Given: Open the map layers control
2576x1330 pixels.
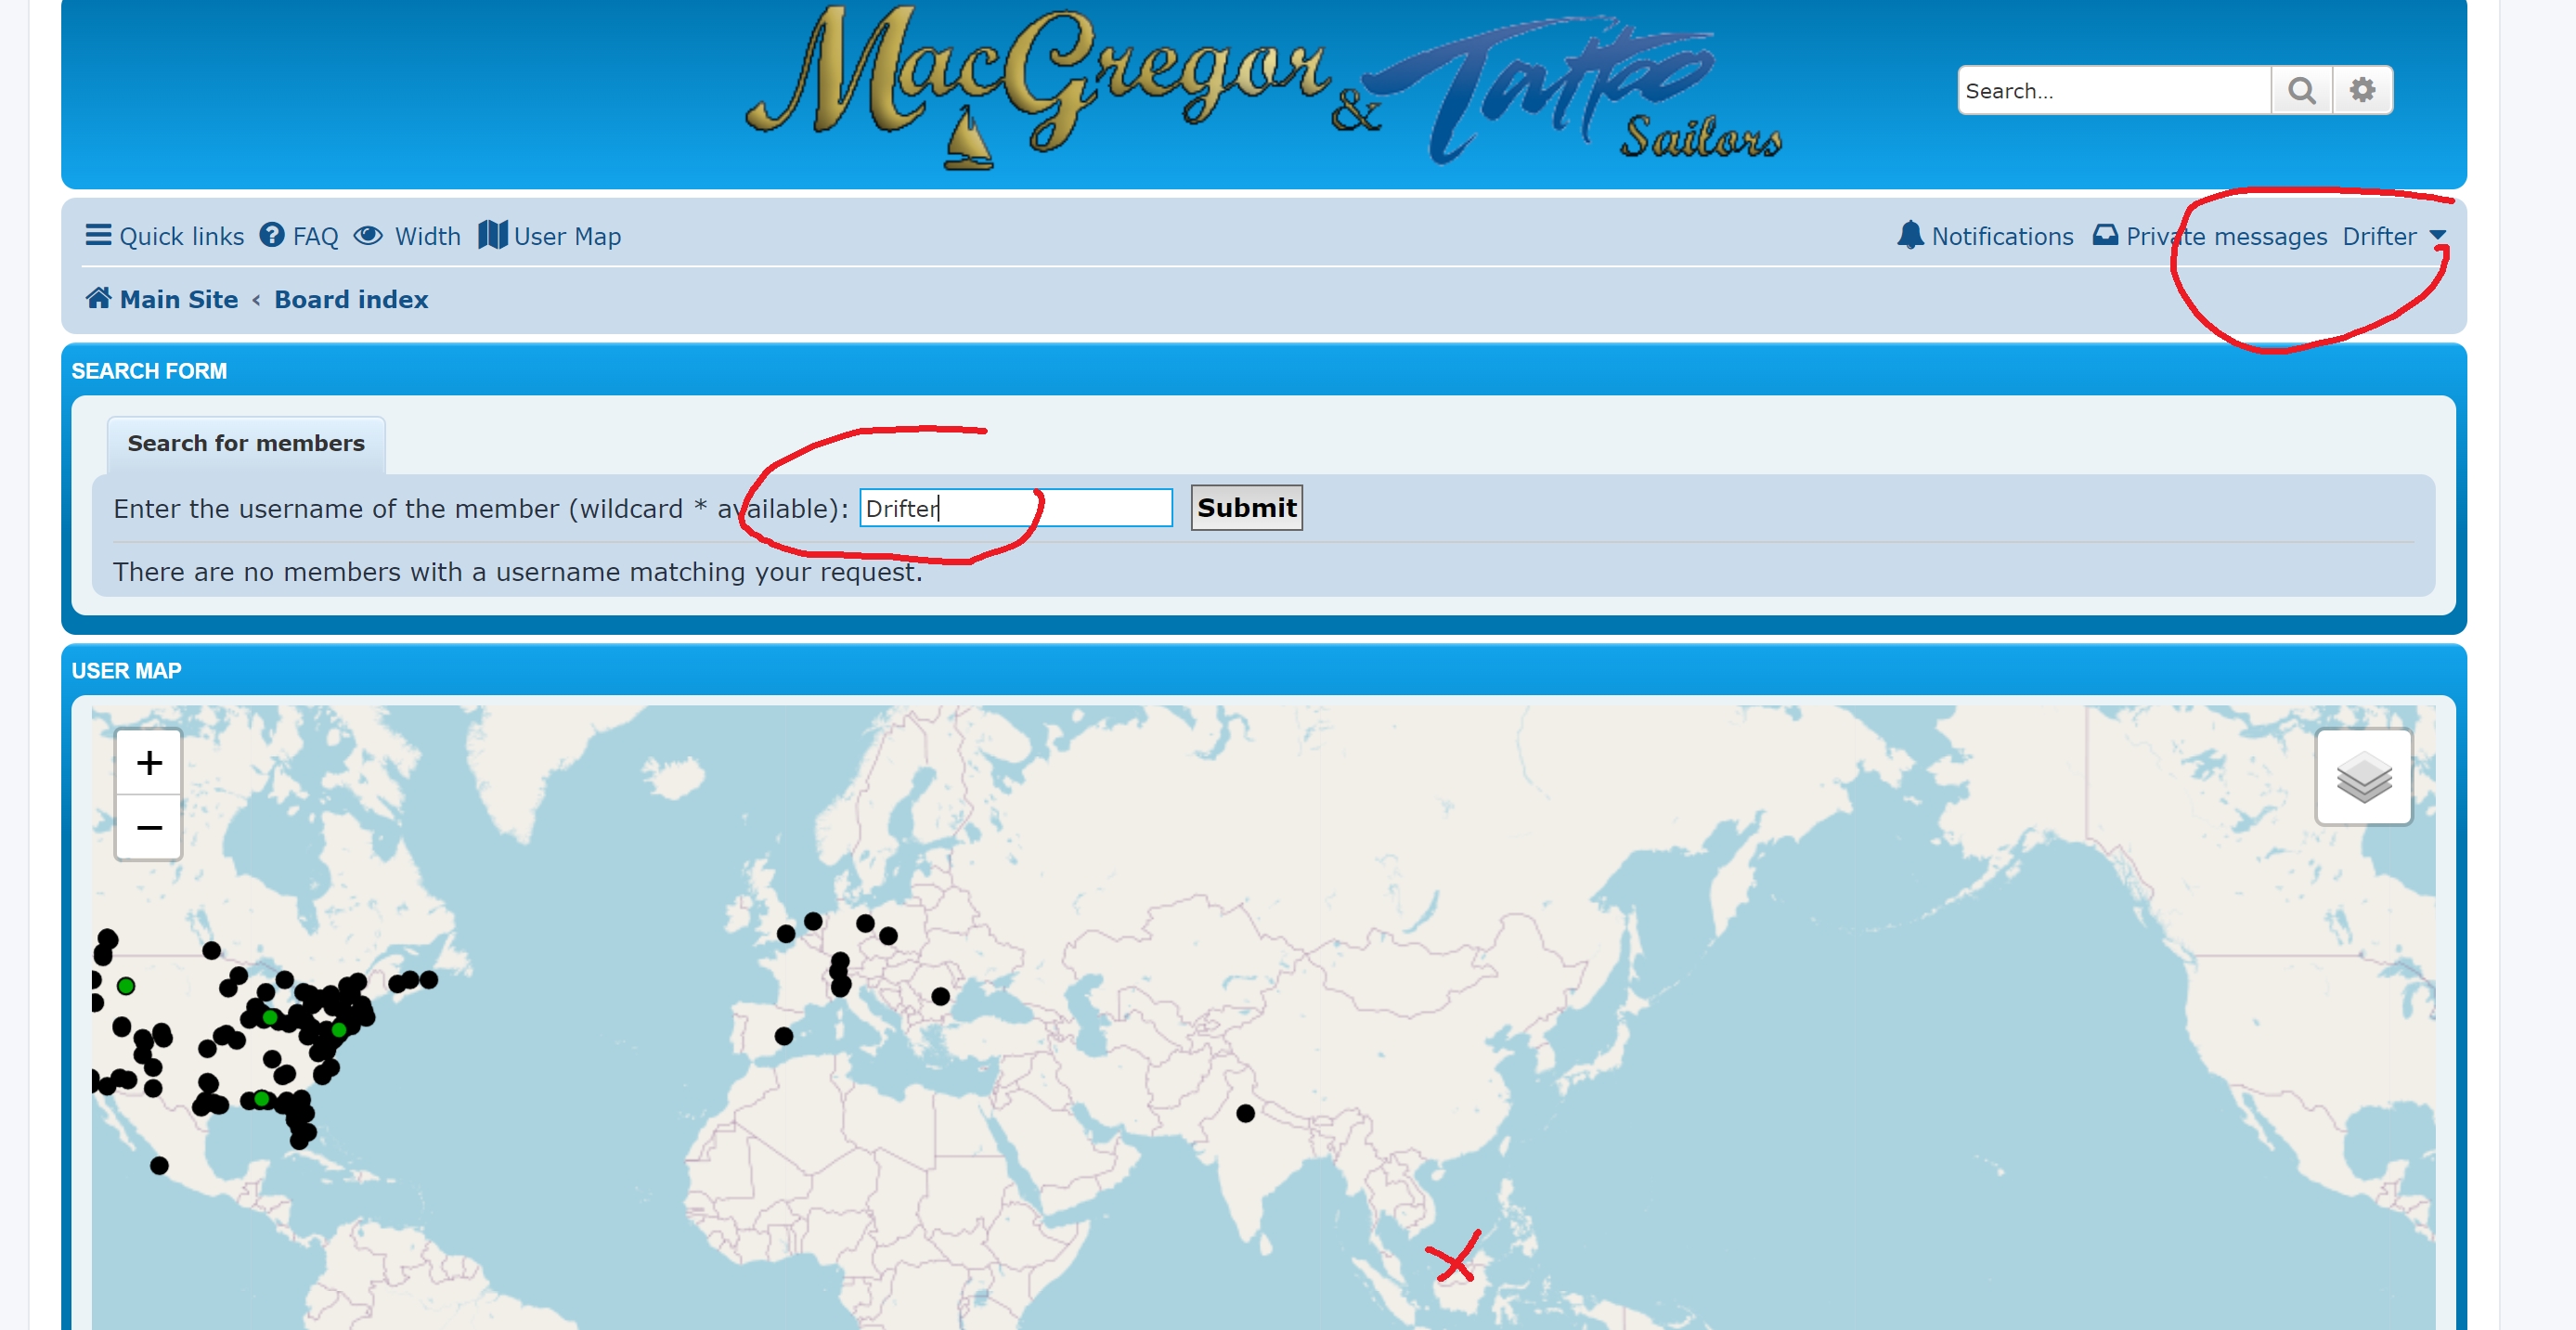Looking at the screenshot, I should pos(2363,777).
